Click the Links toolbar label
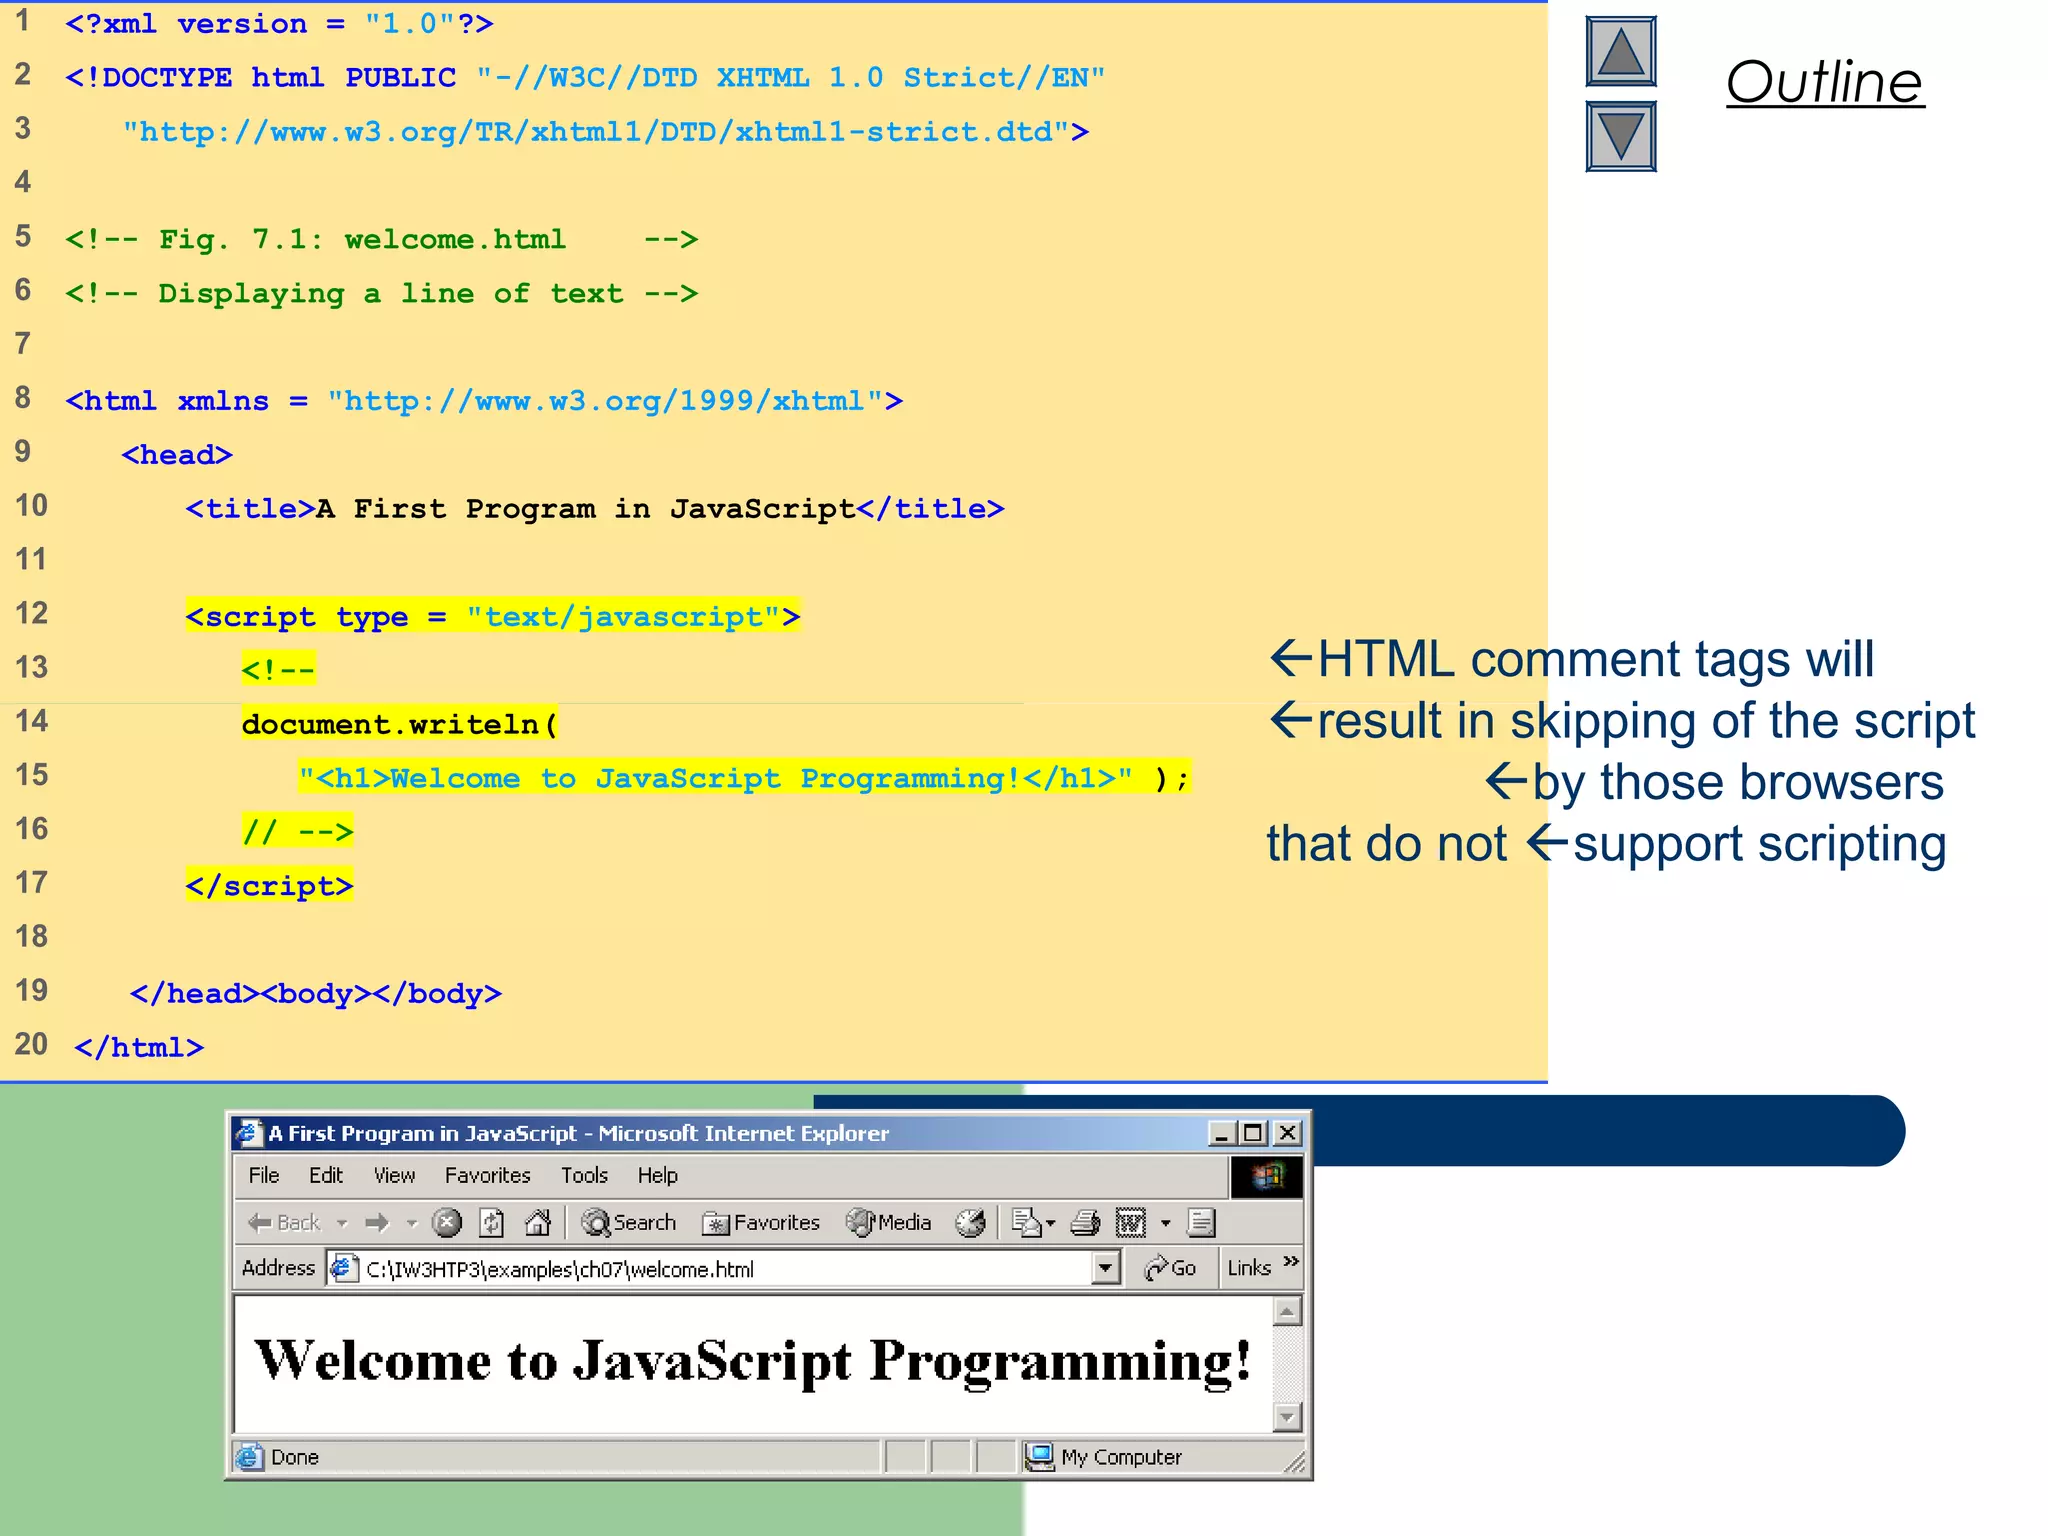Viewport: 2048px width, 1536px height. pyautogui.click(x=1249, y=1268)
